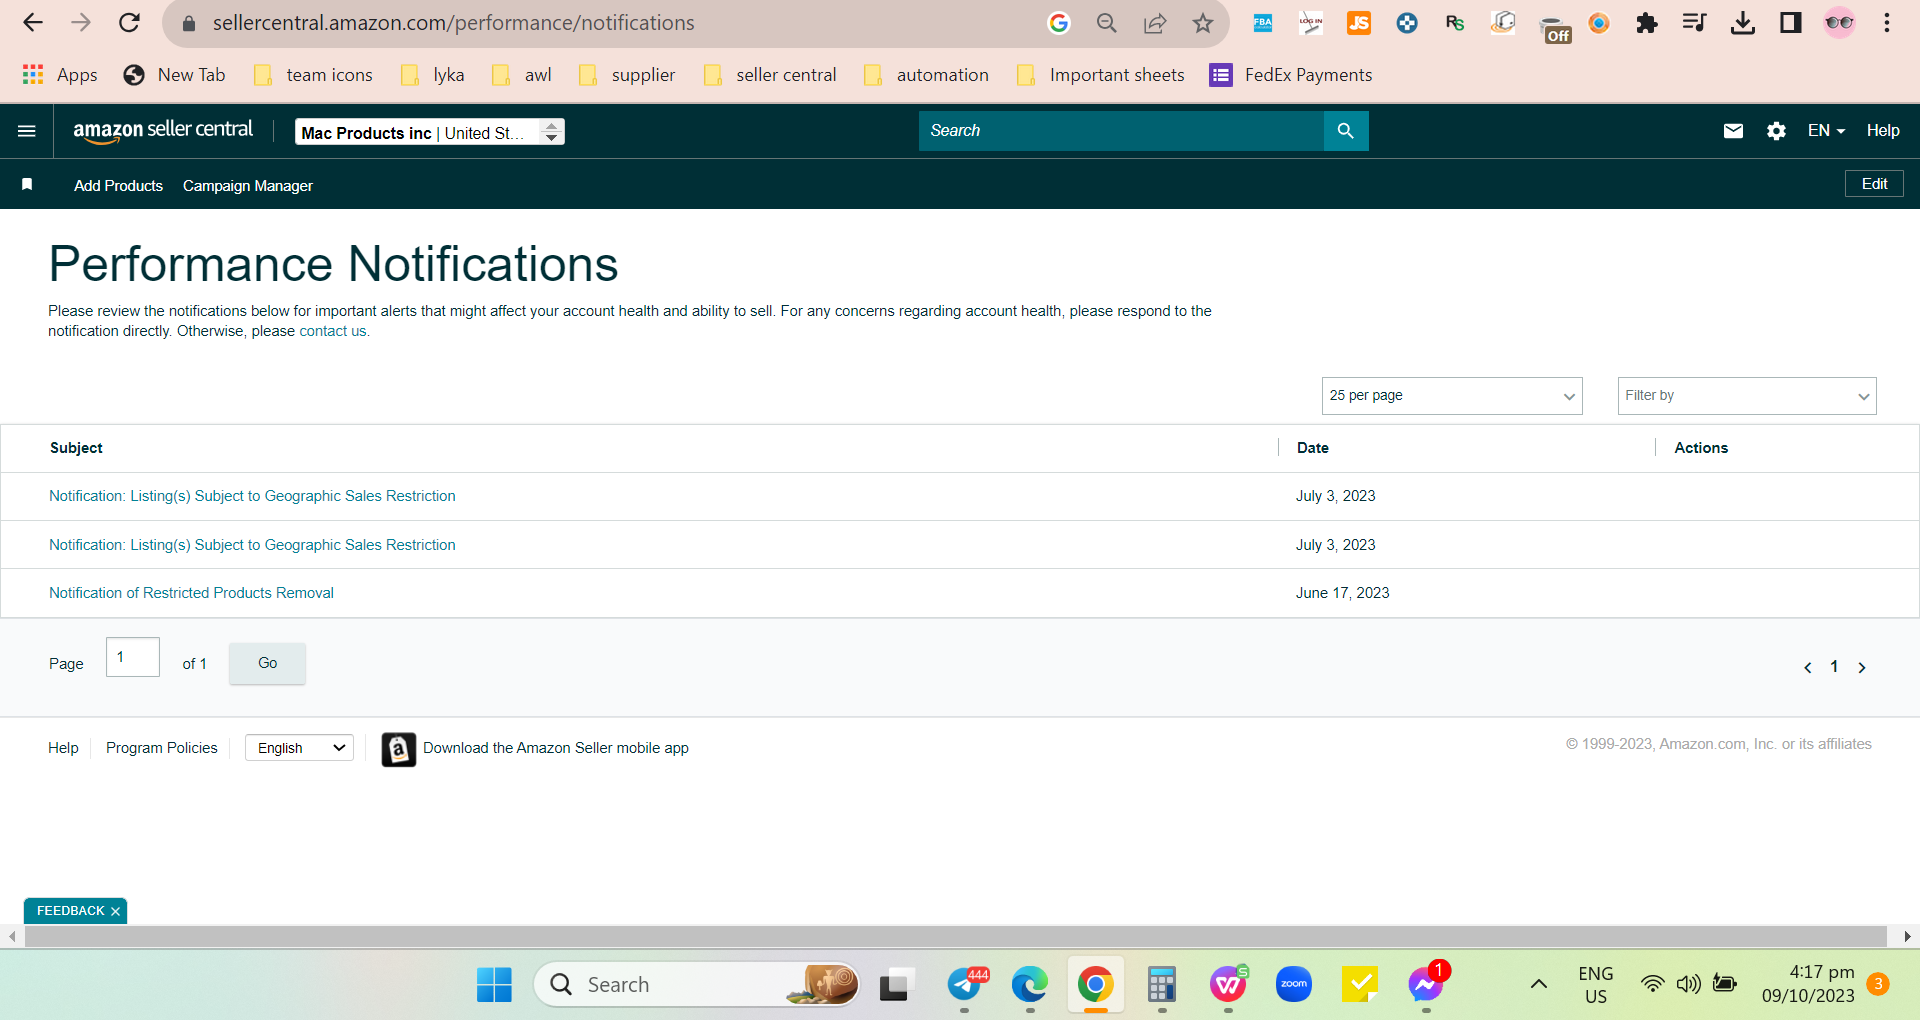Open the Windows Start menu
The image size is (1920, 1020).
[x=494, y=985]
